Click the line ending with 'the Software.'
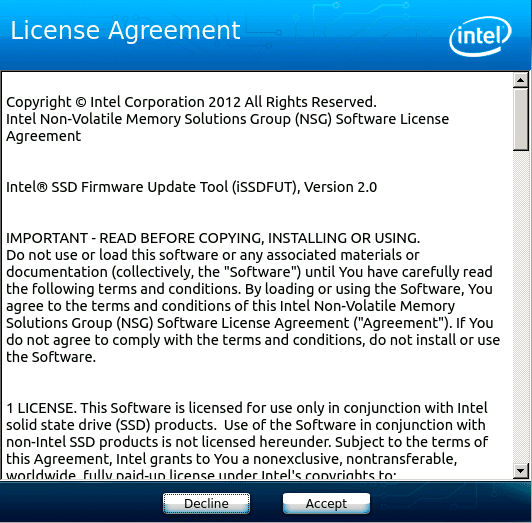This screenshot has height=523, width=532. pos(51,357)
